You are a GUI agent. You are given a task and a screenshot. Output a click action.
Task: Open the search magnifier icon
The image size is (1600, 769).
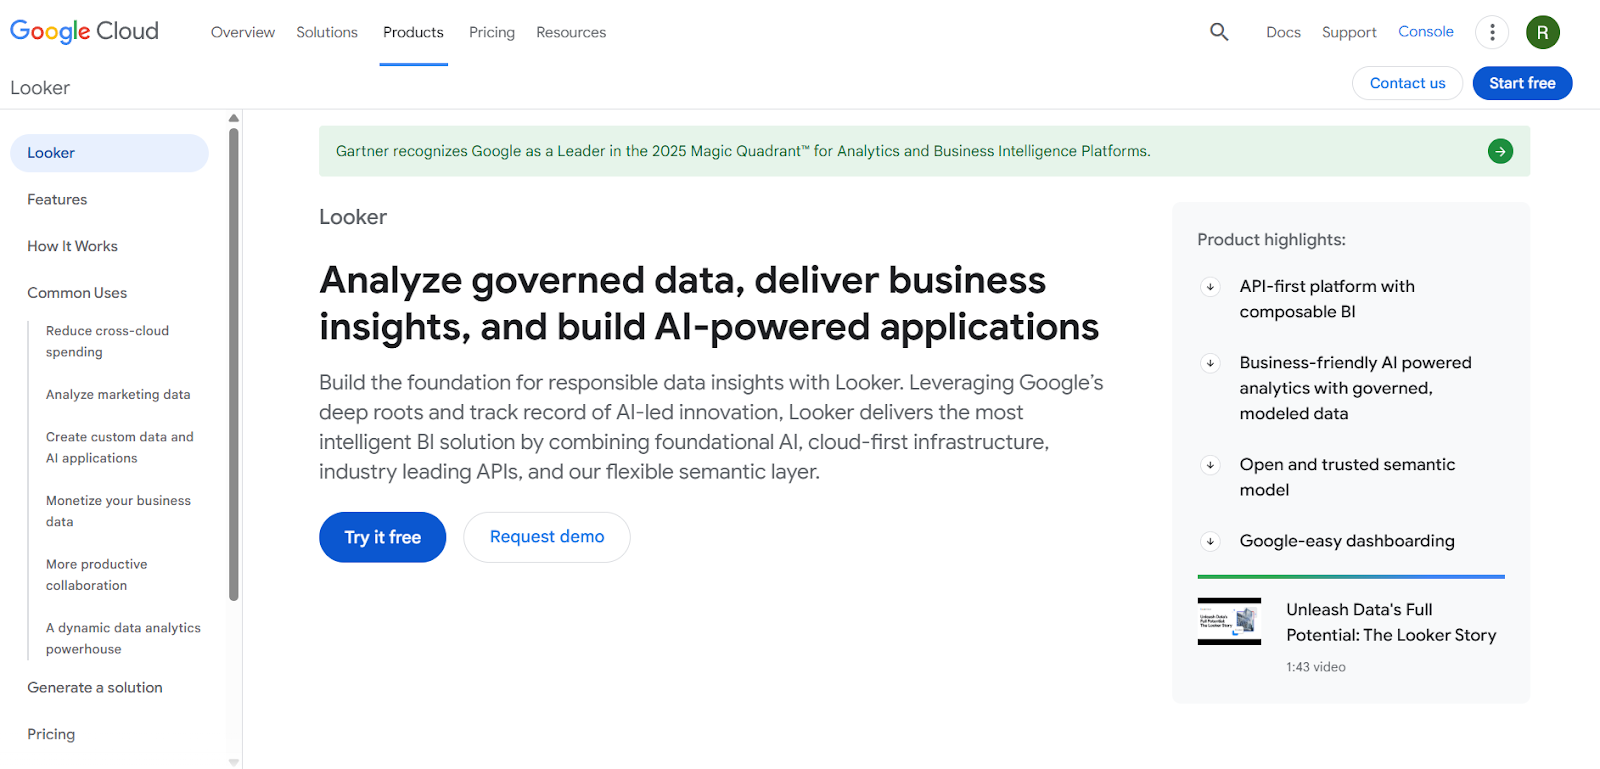tap(1218, 32)
